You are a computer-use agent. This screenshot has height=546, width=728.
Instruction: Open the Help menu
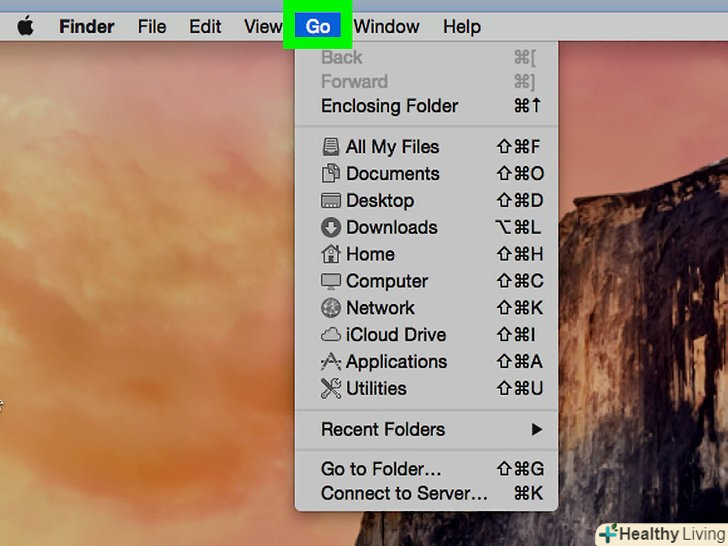[x=462, y=26]
